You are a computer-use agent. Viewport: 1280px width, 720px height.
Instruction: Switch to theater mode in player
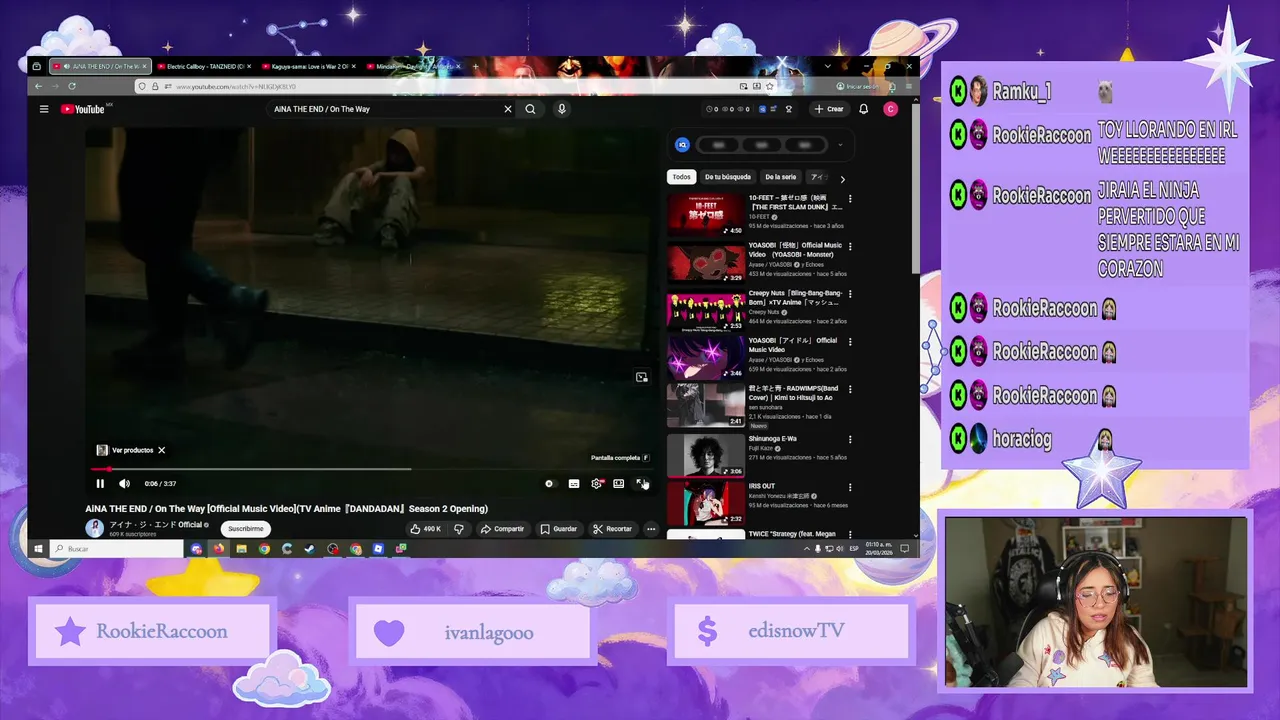(619, 484)
